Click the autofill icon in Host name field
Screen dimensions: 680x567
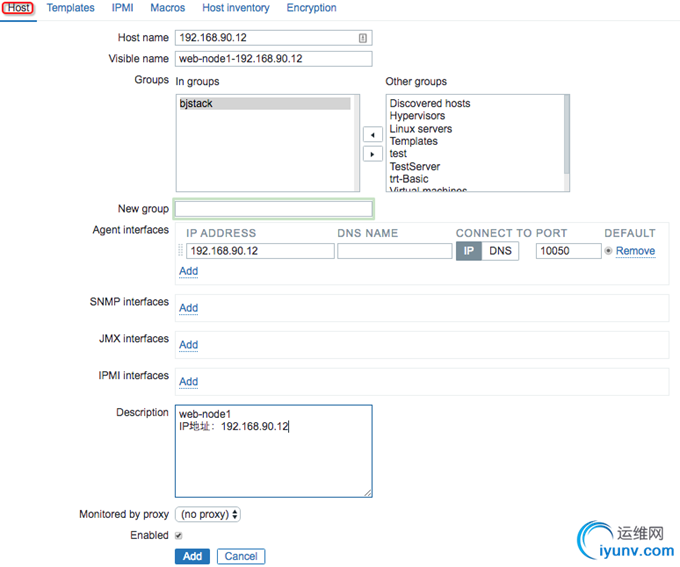coord(363,38)
